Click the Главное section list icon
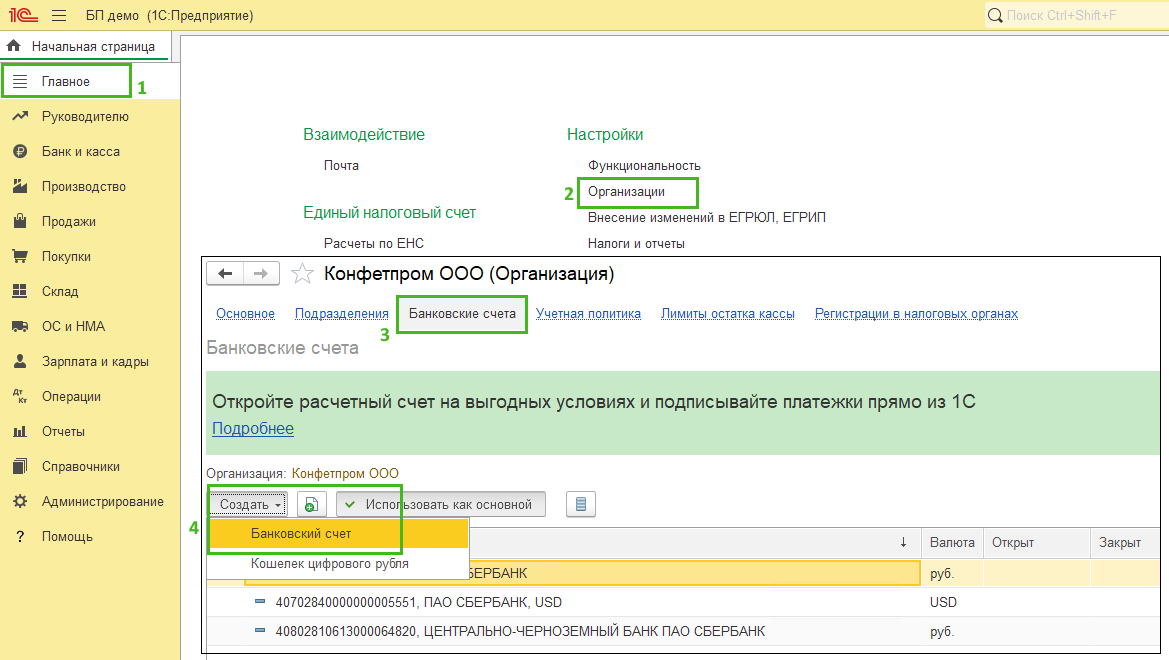Screen dimensions: 1169x660 pyautogui.click(x=20, y=81)
